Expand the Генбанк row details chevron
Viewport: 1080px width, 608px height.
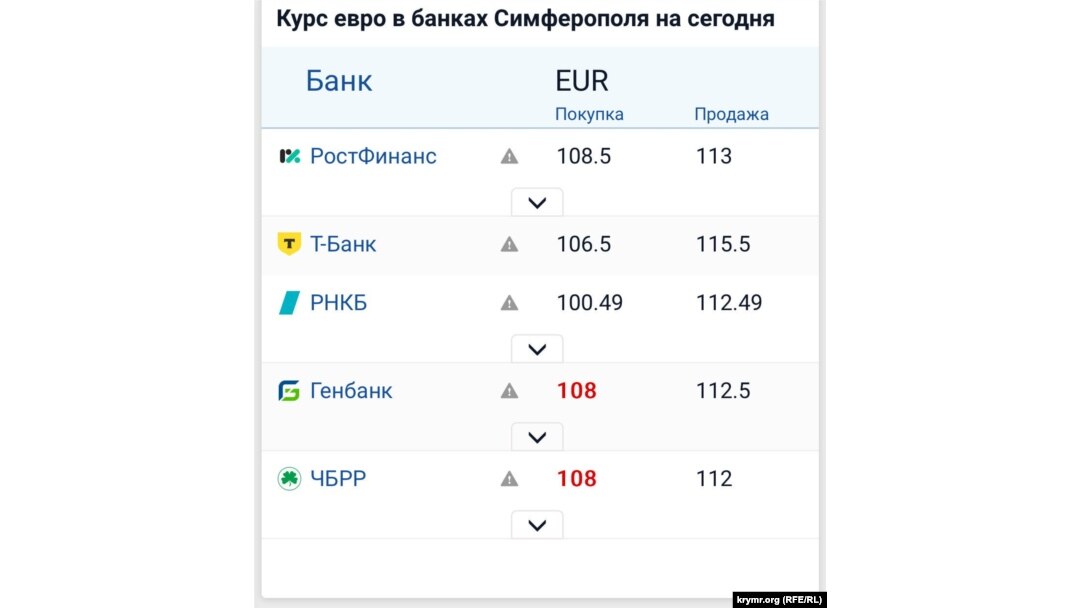537,437
